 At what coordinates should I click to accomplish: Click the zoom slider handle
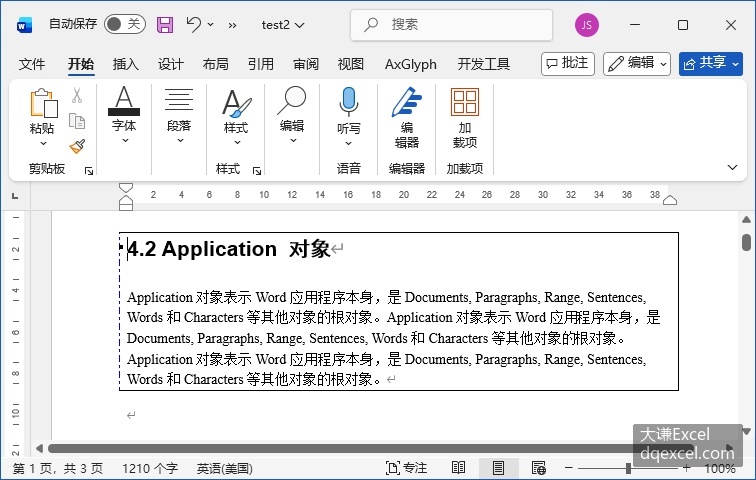pos(628,468)
